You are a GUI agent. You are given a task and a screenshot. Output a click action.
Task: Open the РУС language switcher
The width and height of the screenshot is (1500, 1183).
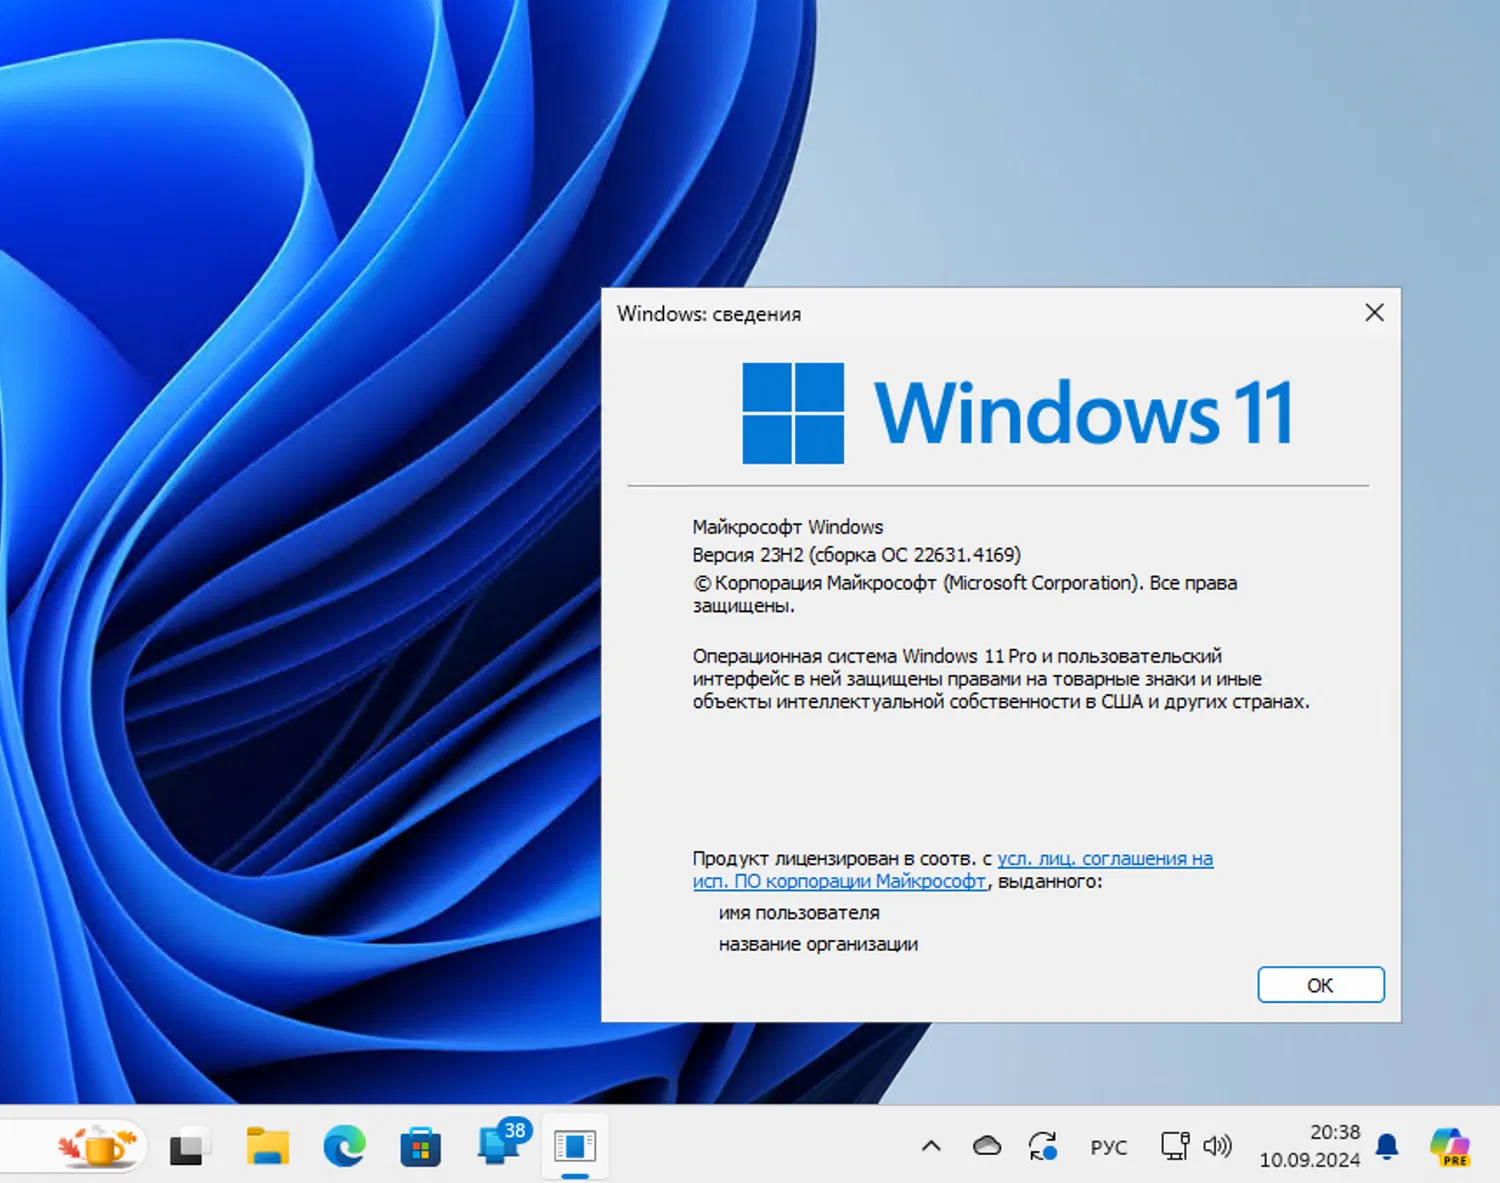pos(1108,1146)
